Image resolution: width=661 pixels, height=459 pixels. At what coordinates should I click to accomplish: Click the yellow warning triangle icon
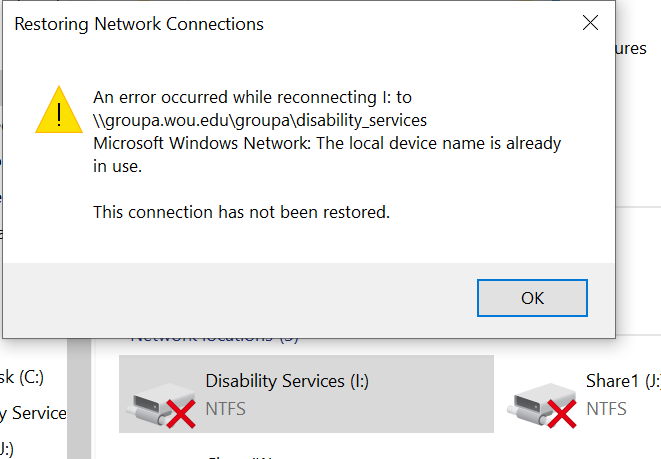[x=59, y=110]
